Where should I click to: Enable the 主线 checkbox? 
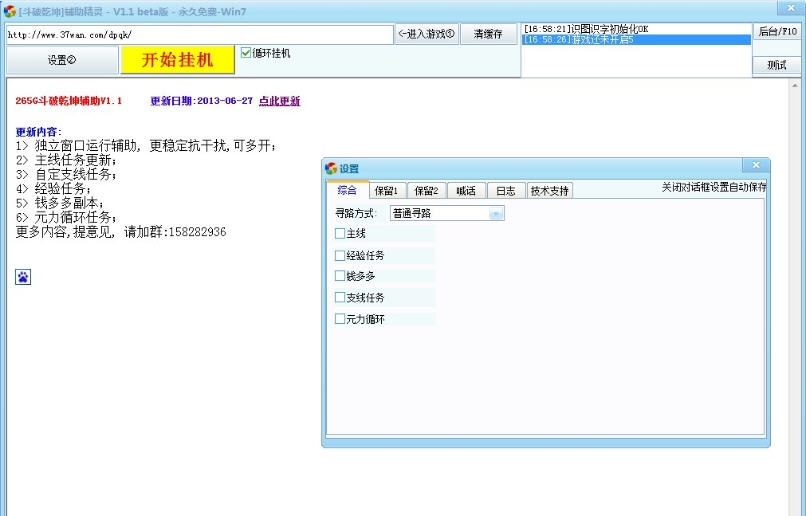click(340, 233)
